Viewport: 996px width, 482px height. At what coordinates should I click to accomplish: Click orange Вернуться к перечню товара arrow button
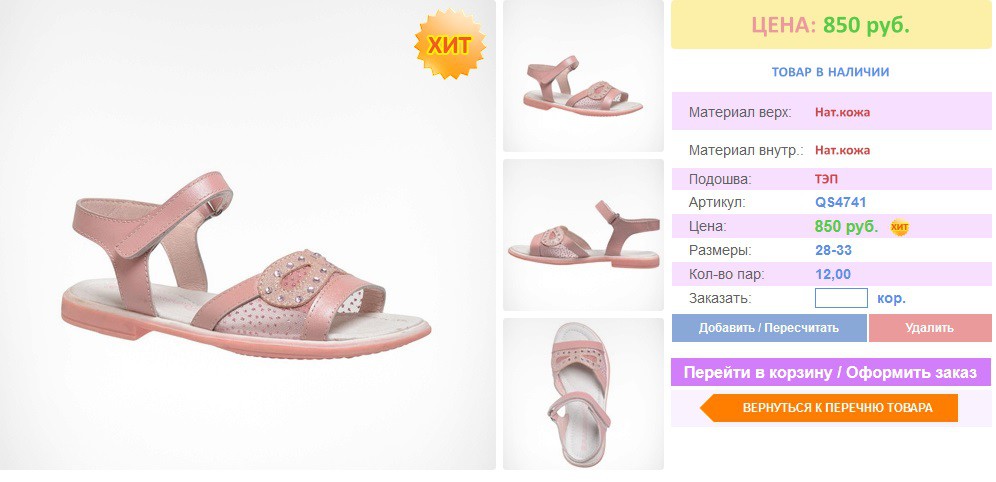pyautogui.click(x=829, y=408)
